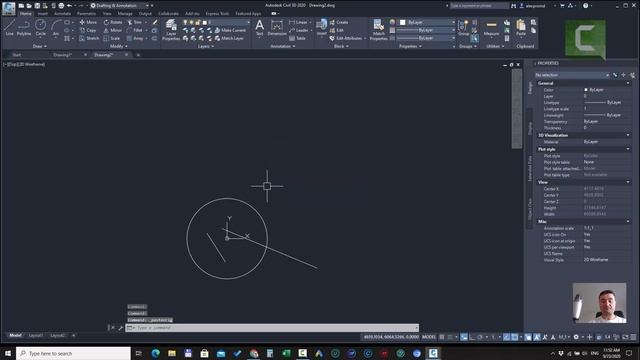
Task: Click the application menu button
Action: click(8, 8)
